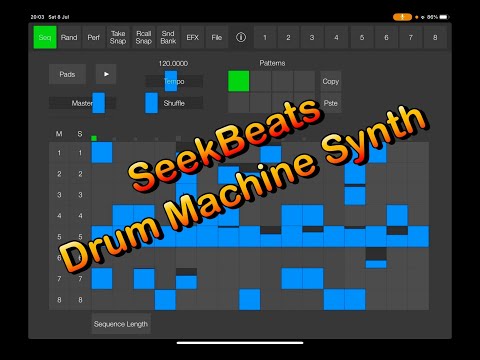Open the Rand tab
This screenshot has height=360, width=480.
(69, 37)
